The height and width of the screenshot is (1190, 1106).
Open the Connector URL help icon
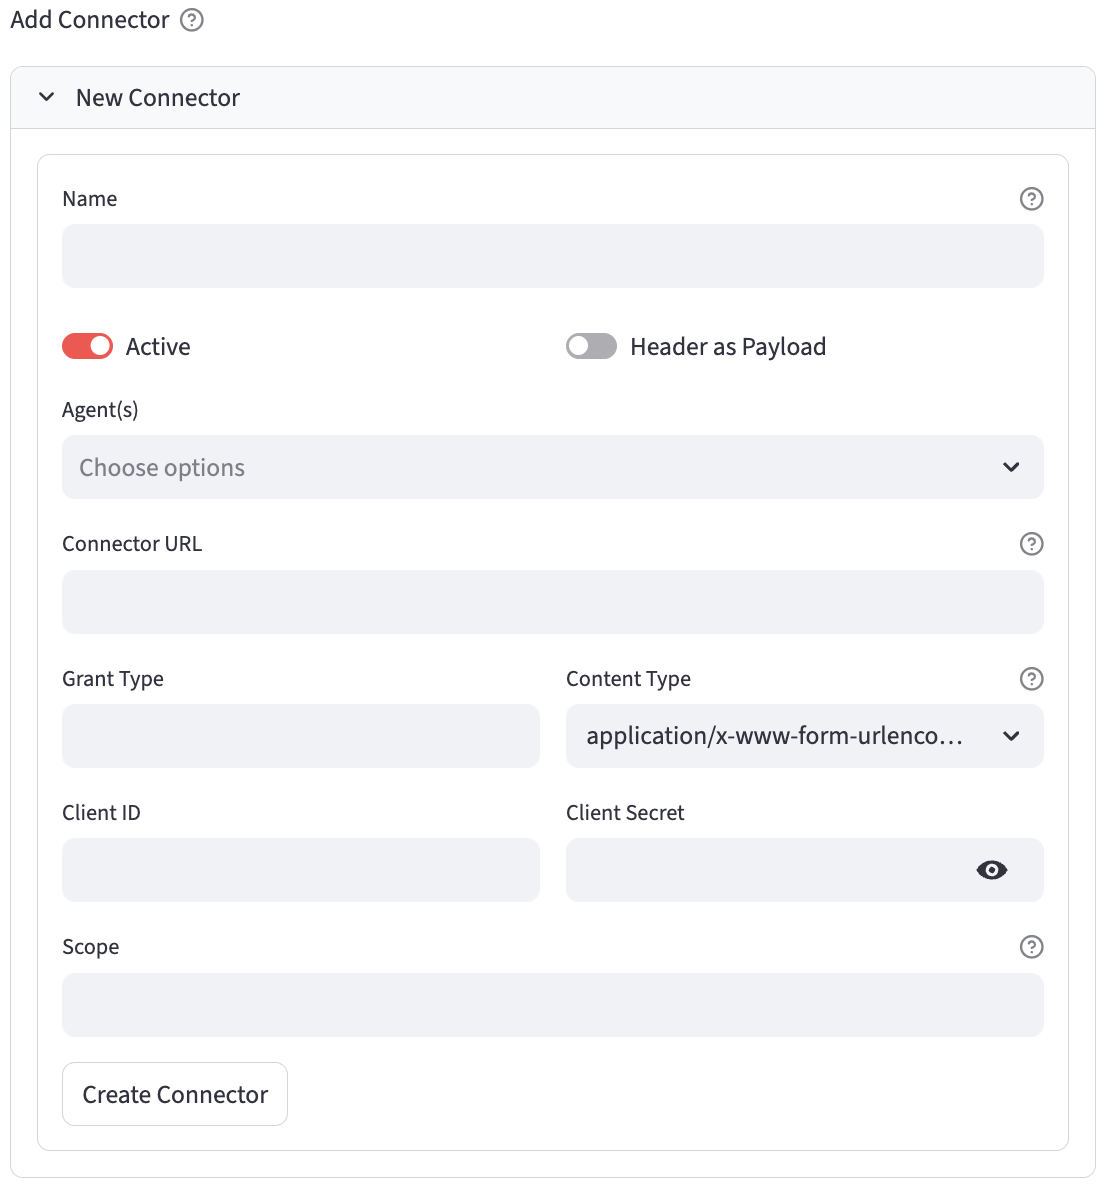tap(1031, 544)
